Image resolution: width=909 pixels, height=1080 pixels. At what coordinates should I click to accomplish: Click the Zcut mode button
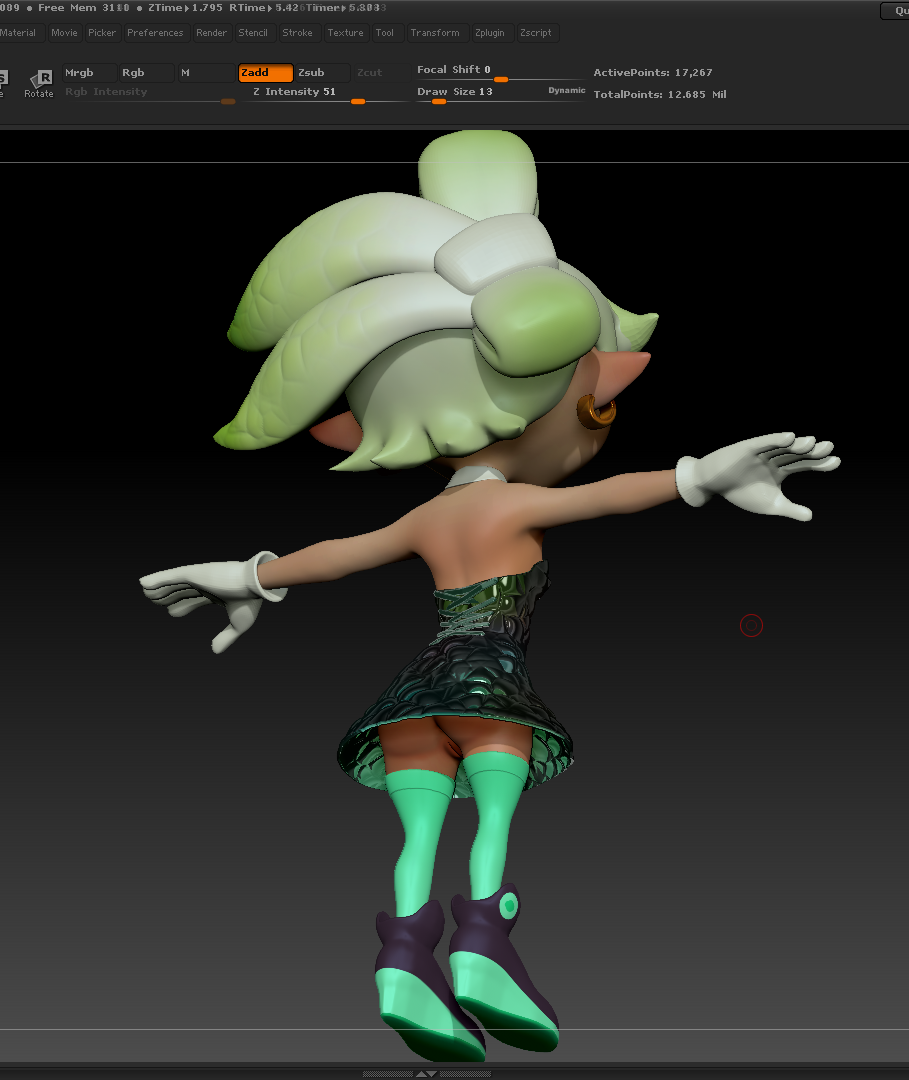(369, 73)
